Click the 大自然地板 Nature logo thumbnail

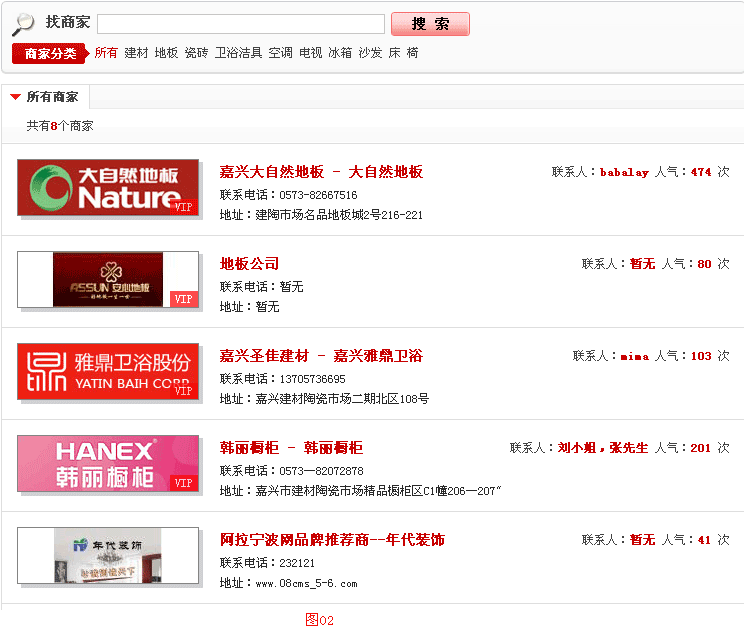(108, 187)
